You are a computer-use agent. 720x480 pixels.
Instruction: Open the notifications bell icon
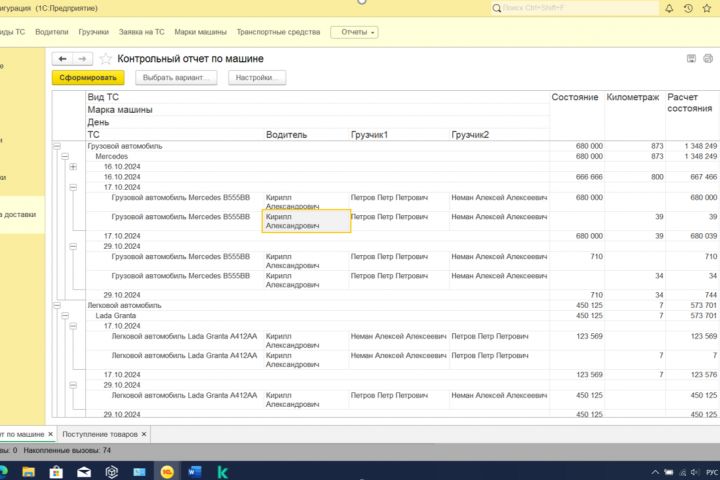[669, 8]
